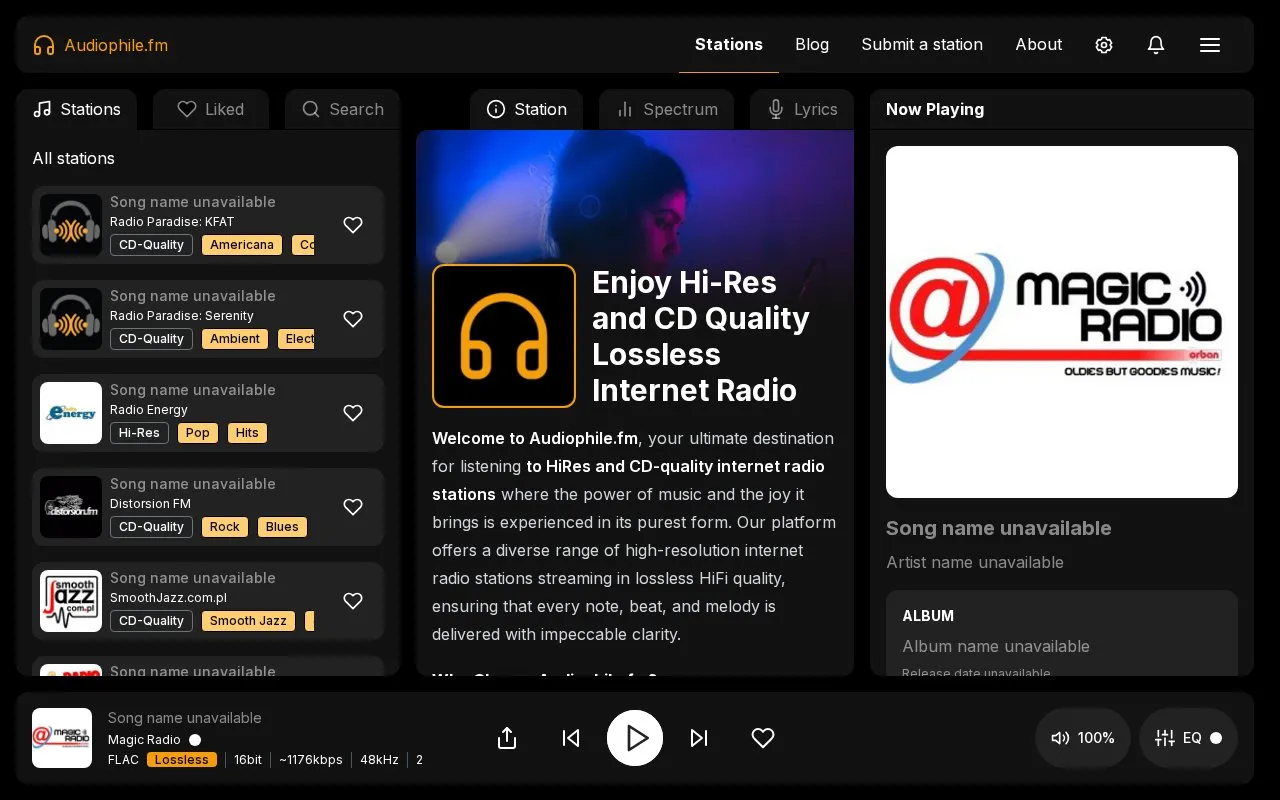Click the Americana genre tag

click(242, 245)
